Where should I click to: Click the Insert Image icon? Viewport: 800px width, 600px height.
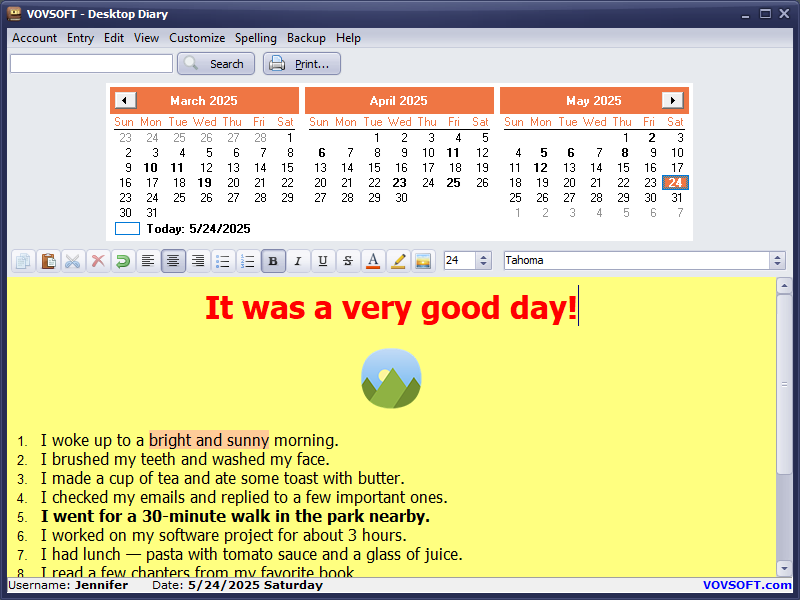coord(423,261)
